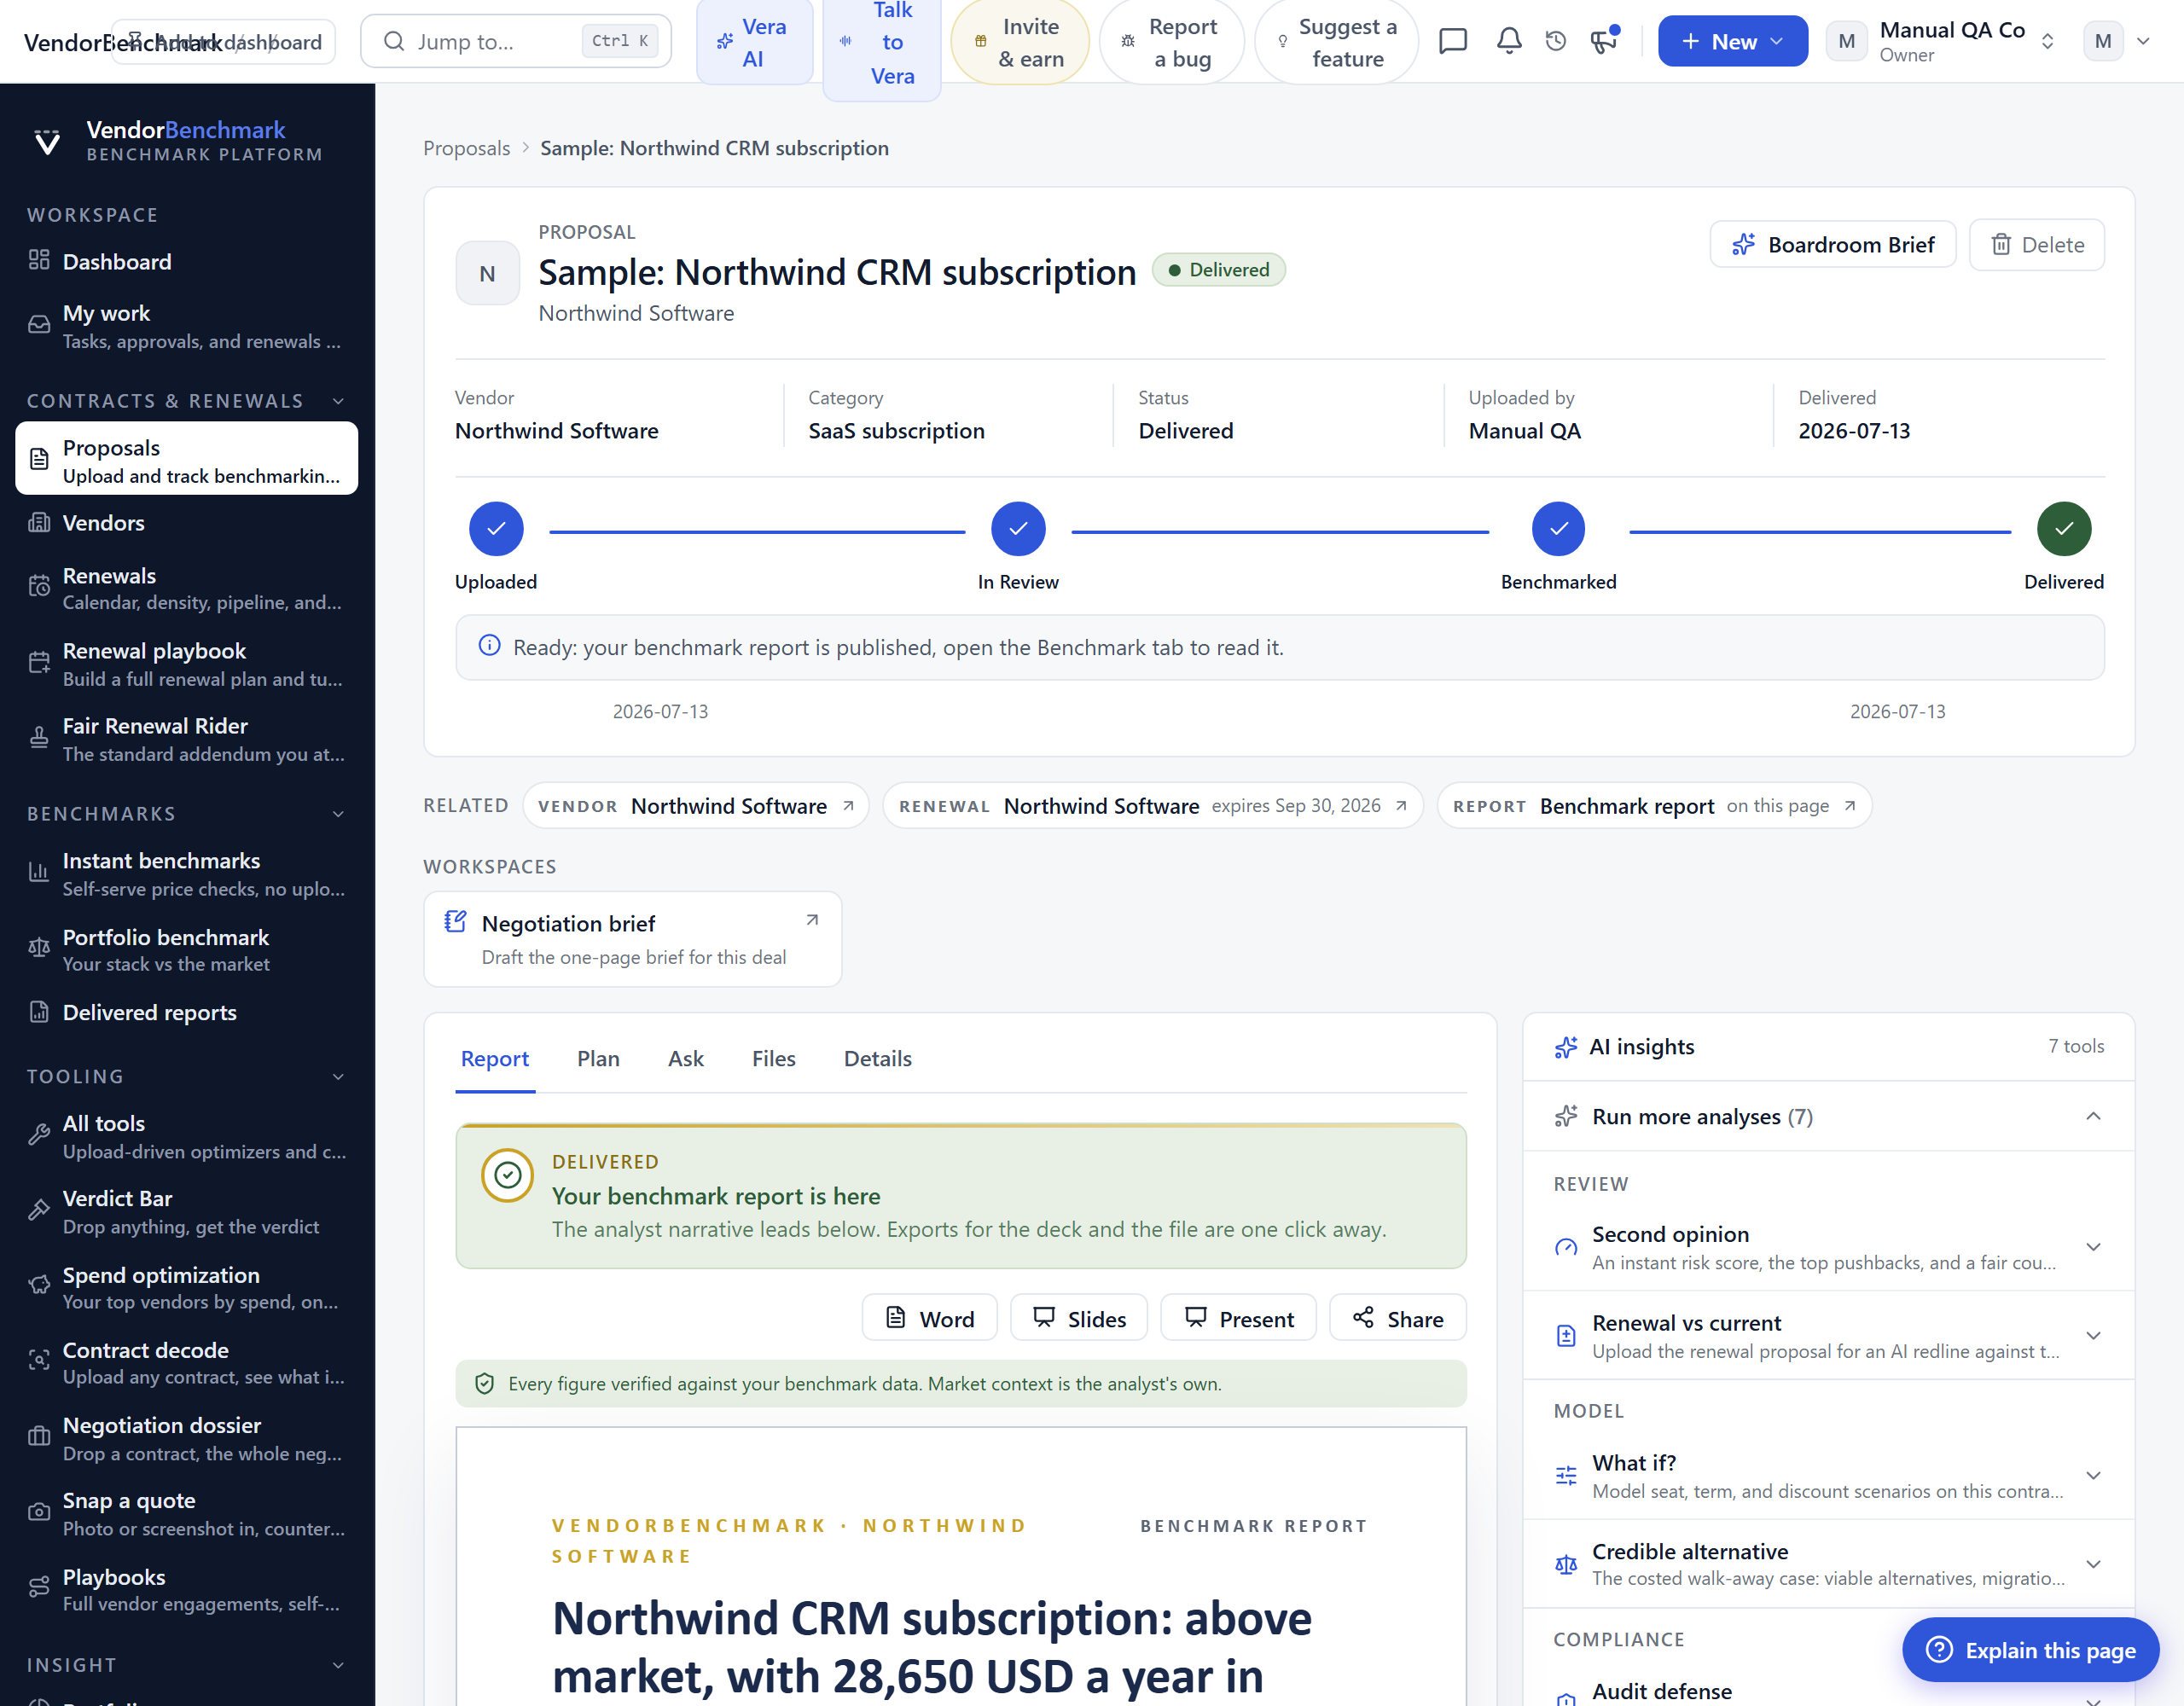Click the Report a bug button

(1171, 42)
